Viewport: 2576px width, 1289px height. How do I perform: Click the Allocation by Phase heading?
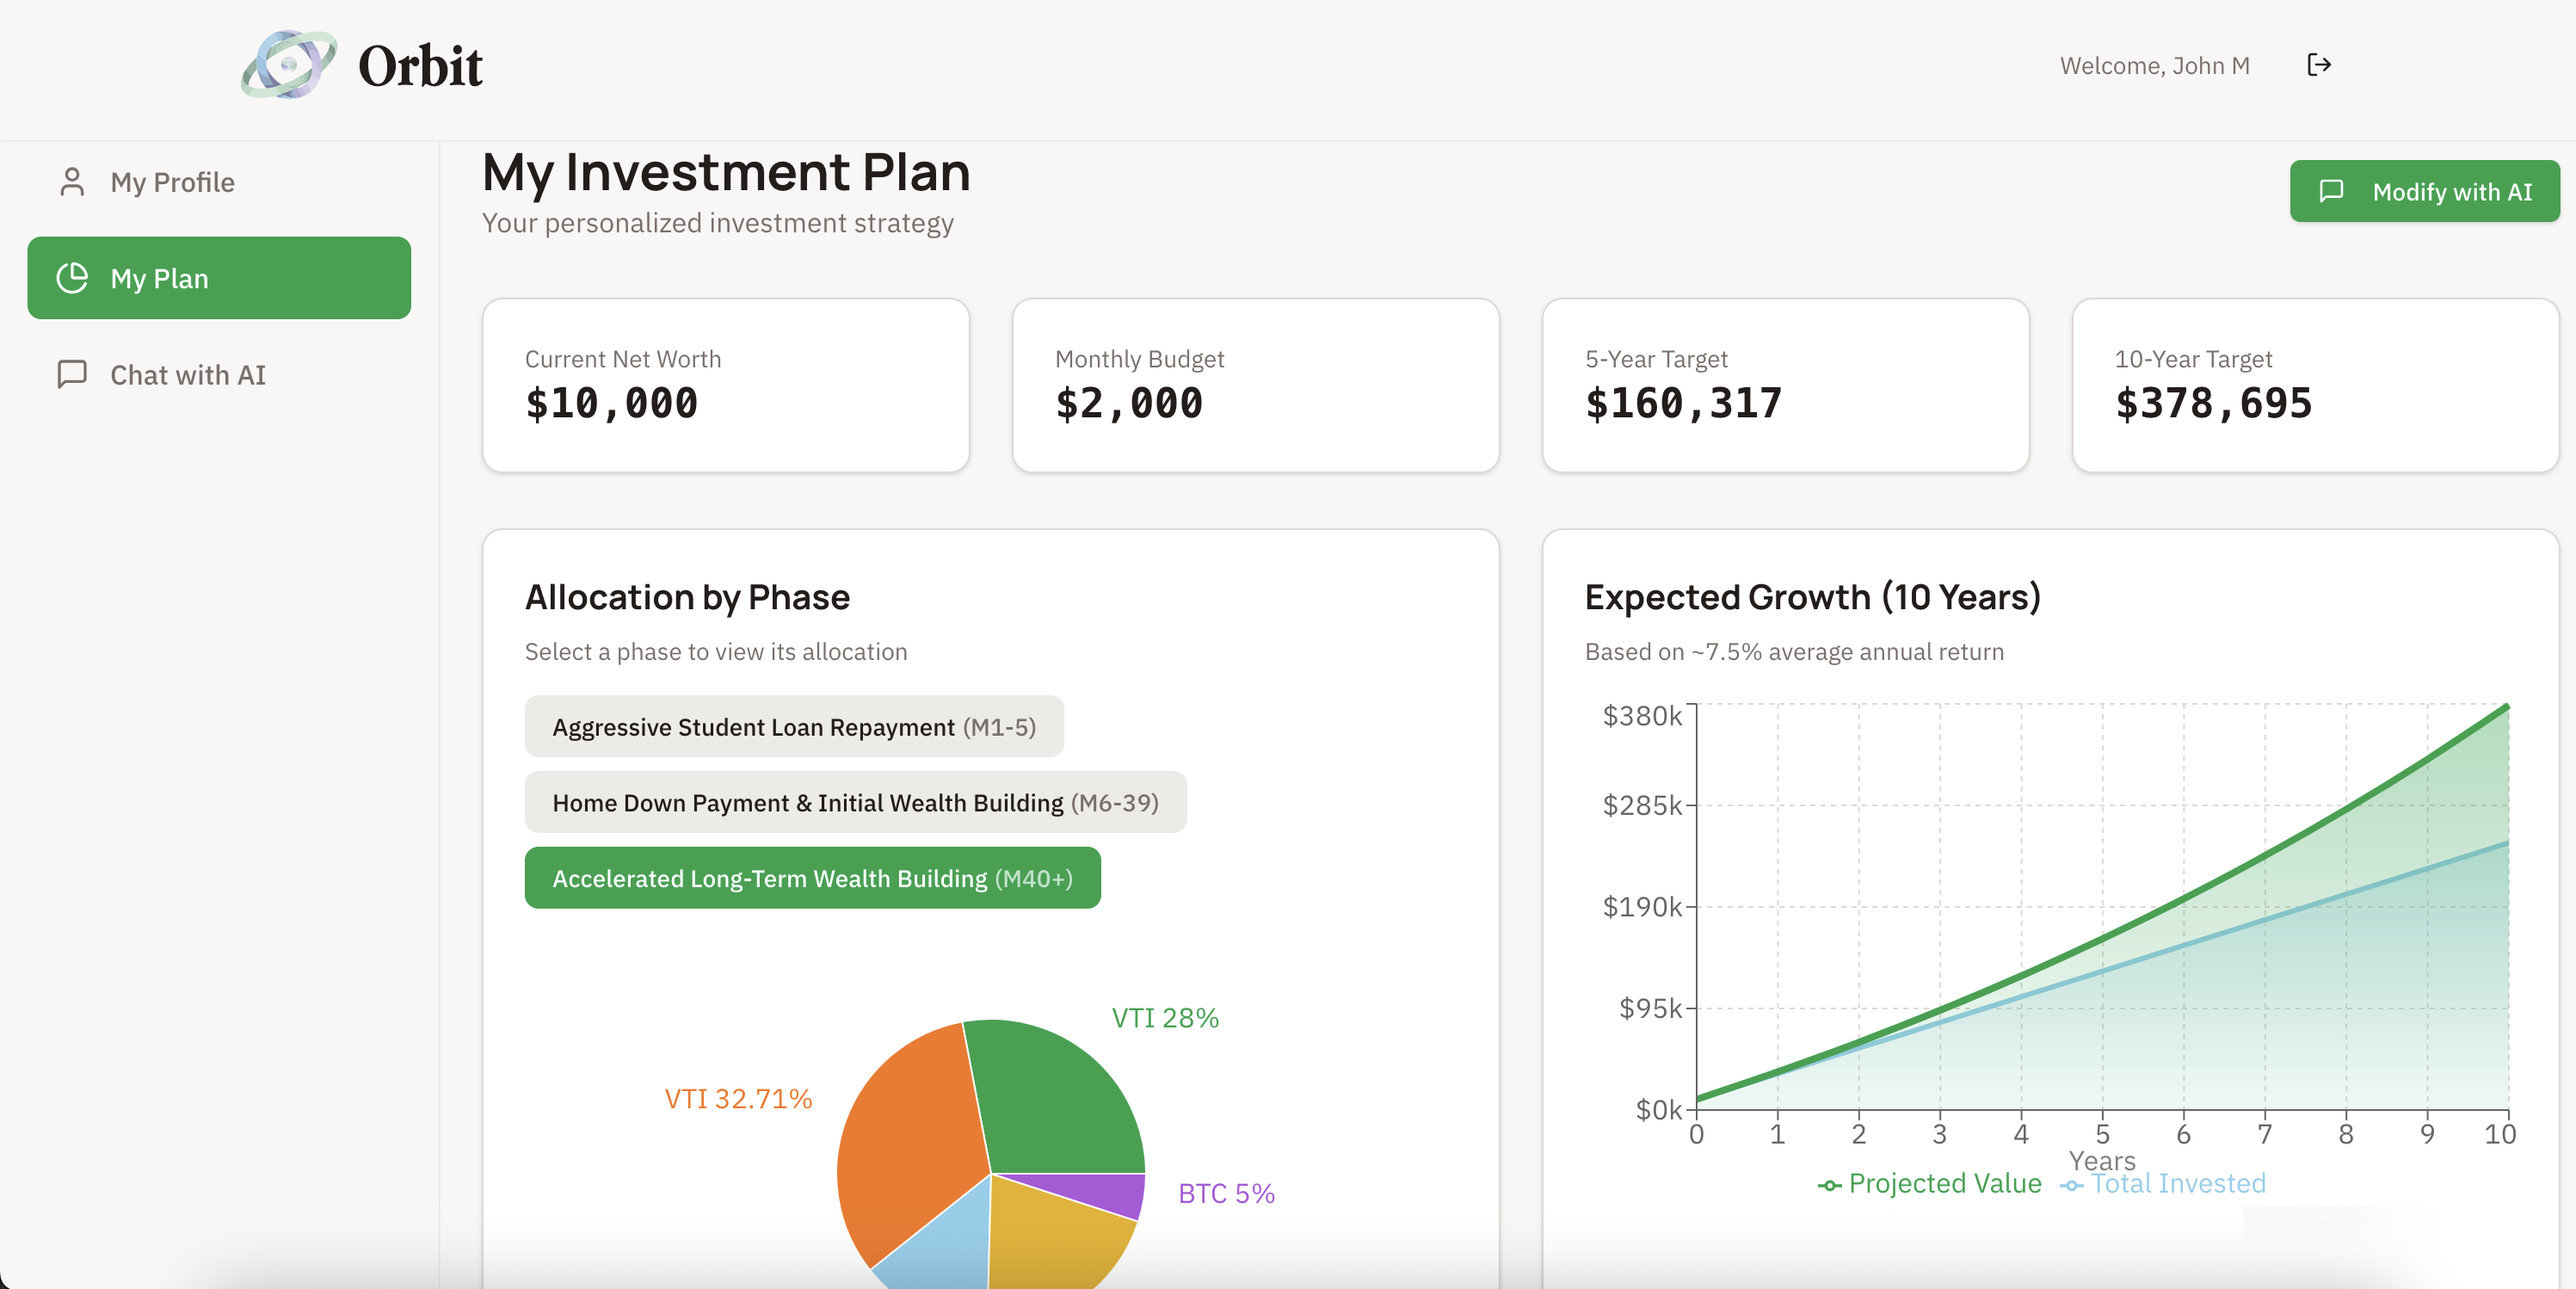pyautogui.click(x=687, y=597)
